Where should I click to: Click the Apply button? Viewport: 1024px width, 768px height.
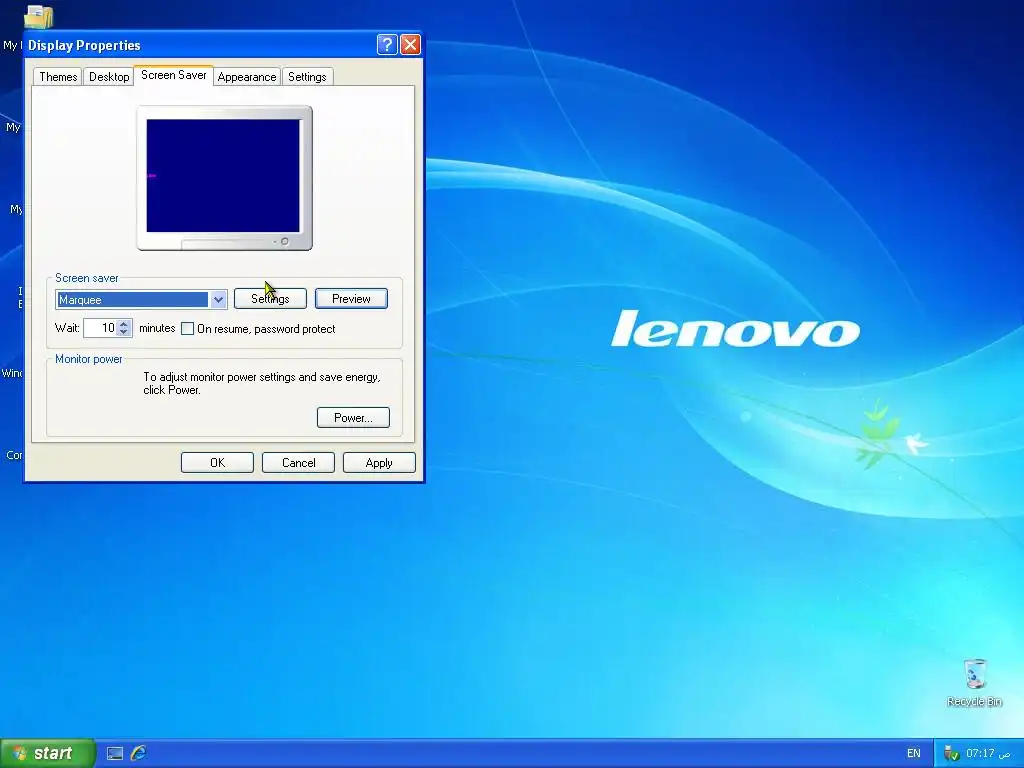(x=379, y=462)
